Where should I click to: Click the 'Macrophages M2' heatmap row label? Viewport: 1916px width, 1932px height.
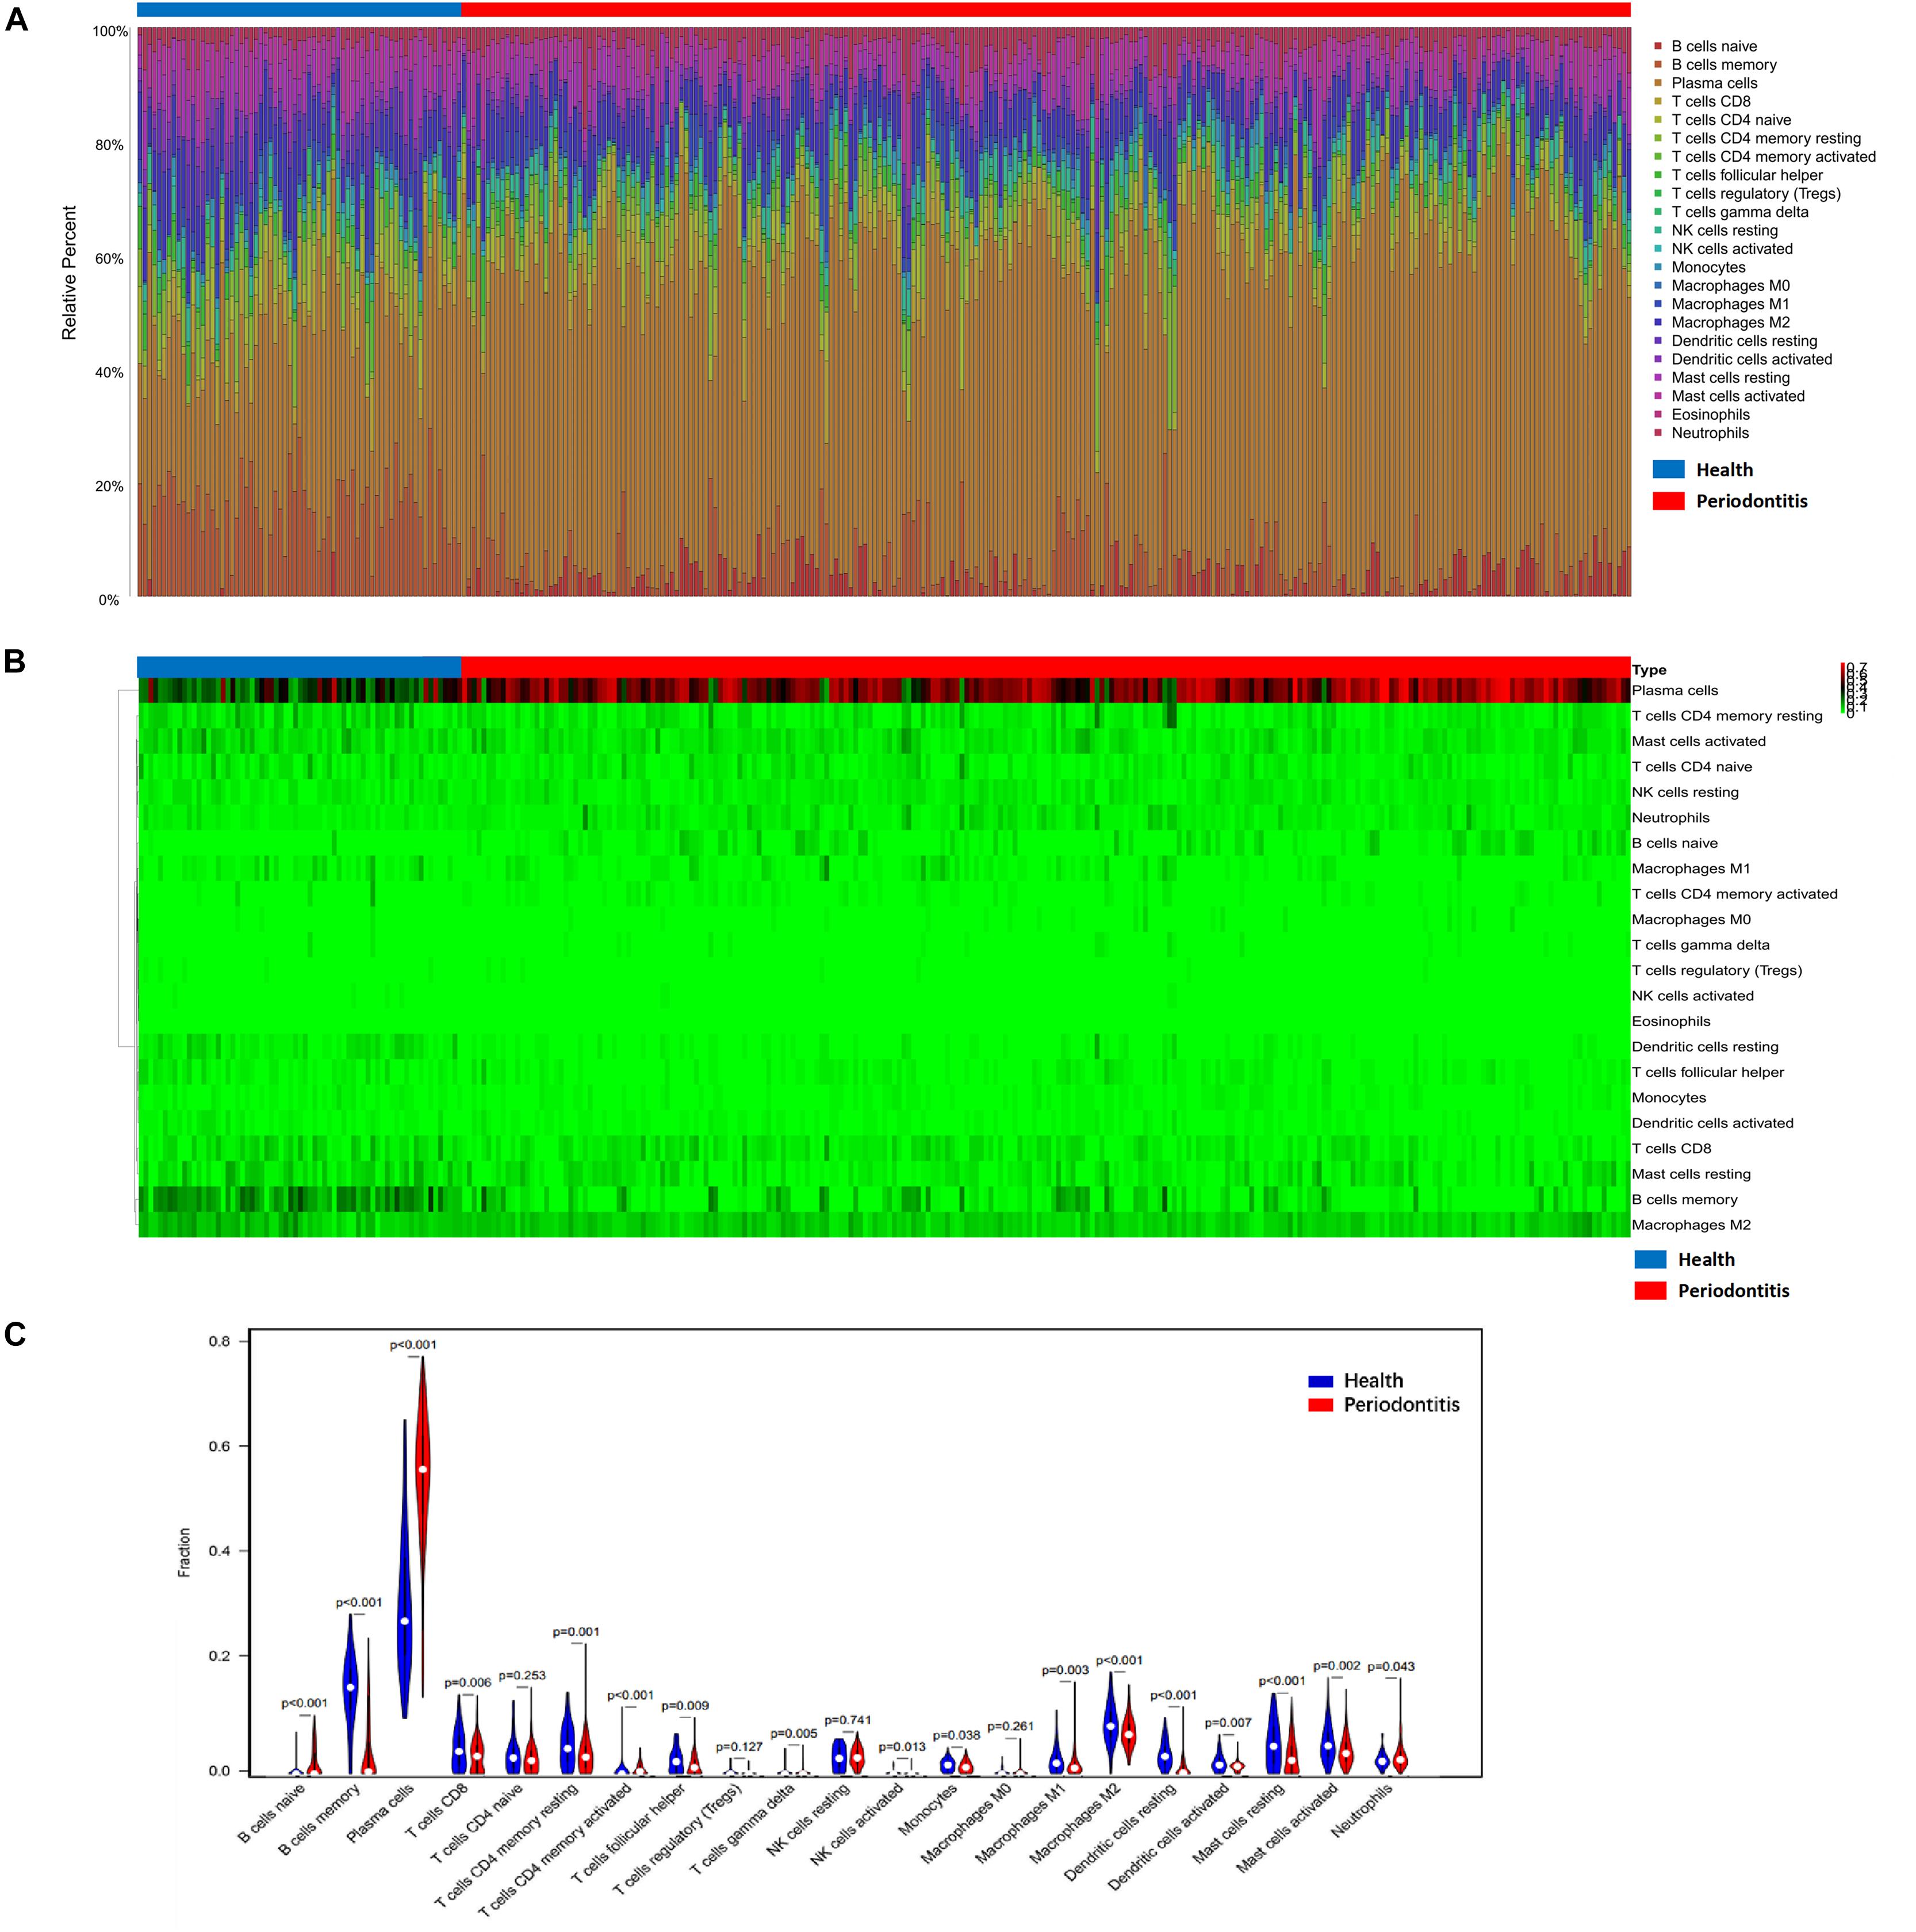(x=1692, y=1225)
